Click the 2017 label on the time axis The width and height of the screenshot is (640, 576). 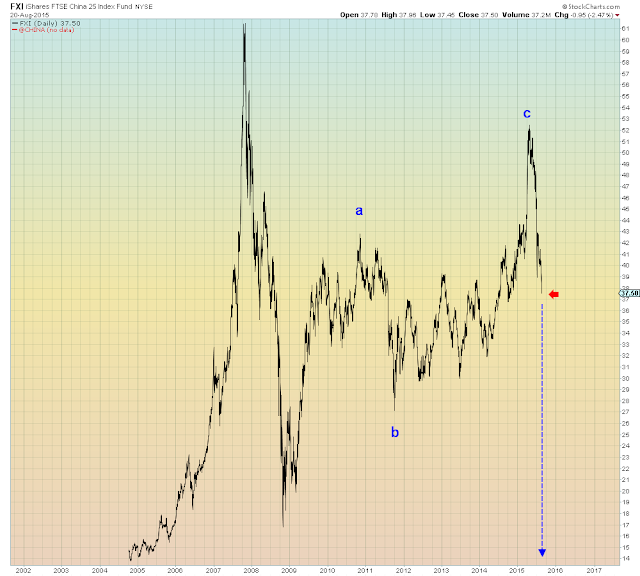593,570
